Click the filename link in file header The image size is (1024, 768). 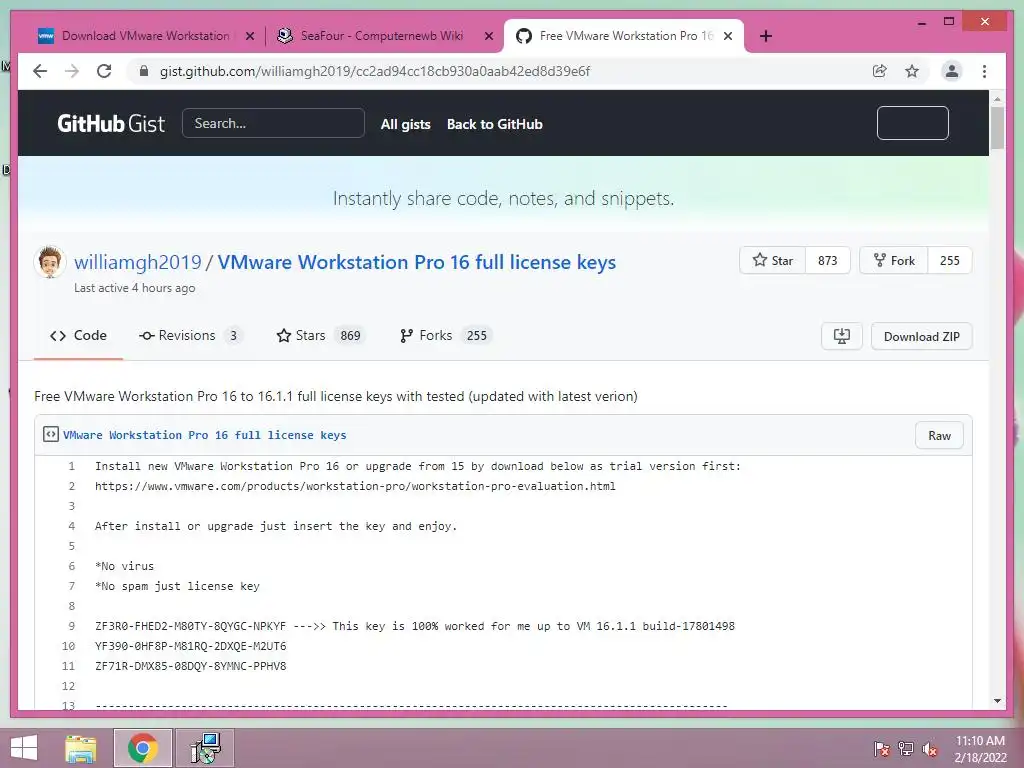(204, 435)
